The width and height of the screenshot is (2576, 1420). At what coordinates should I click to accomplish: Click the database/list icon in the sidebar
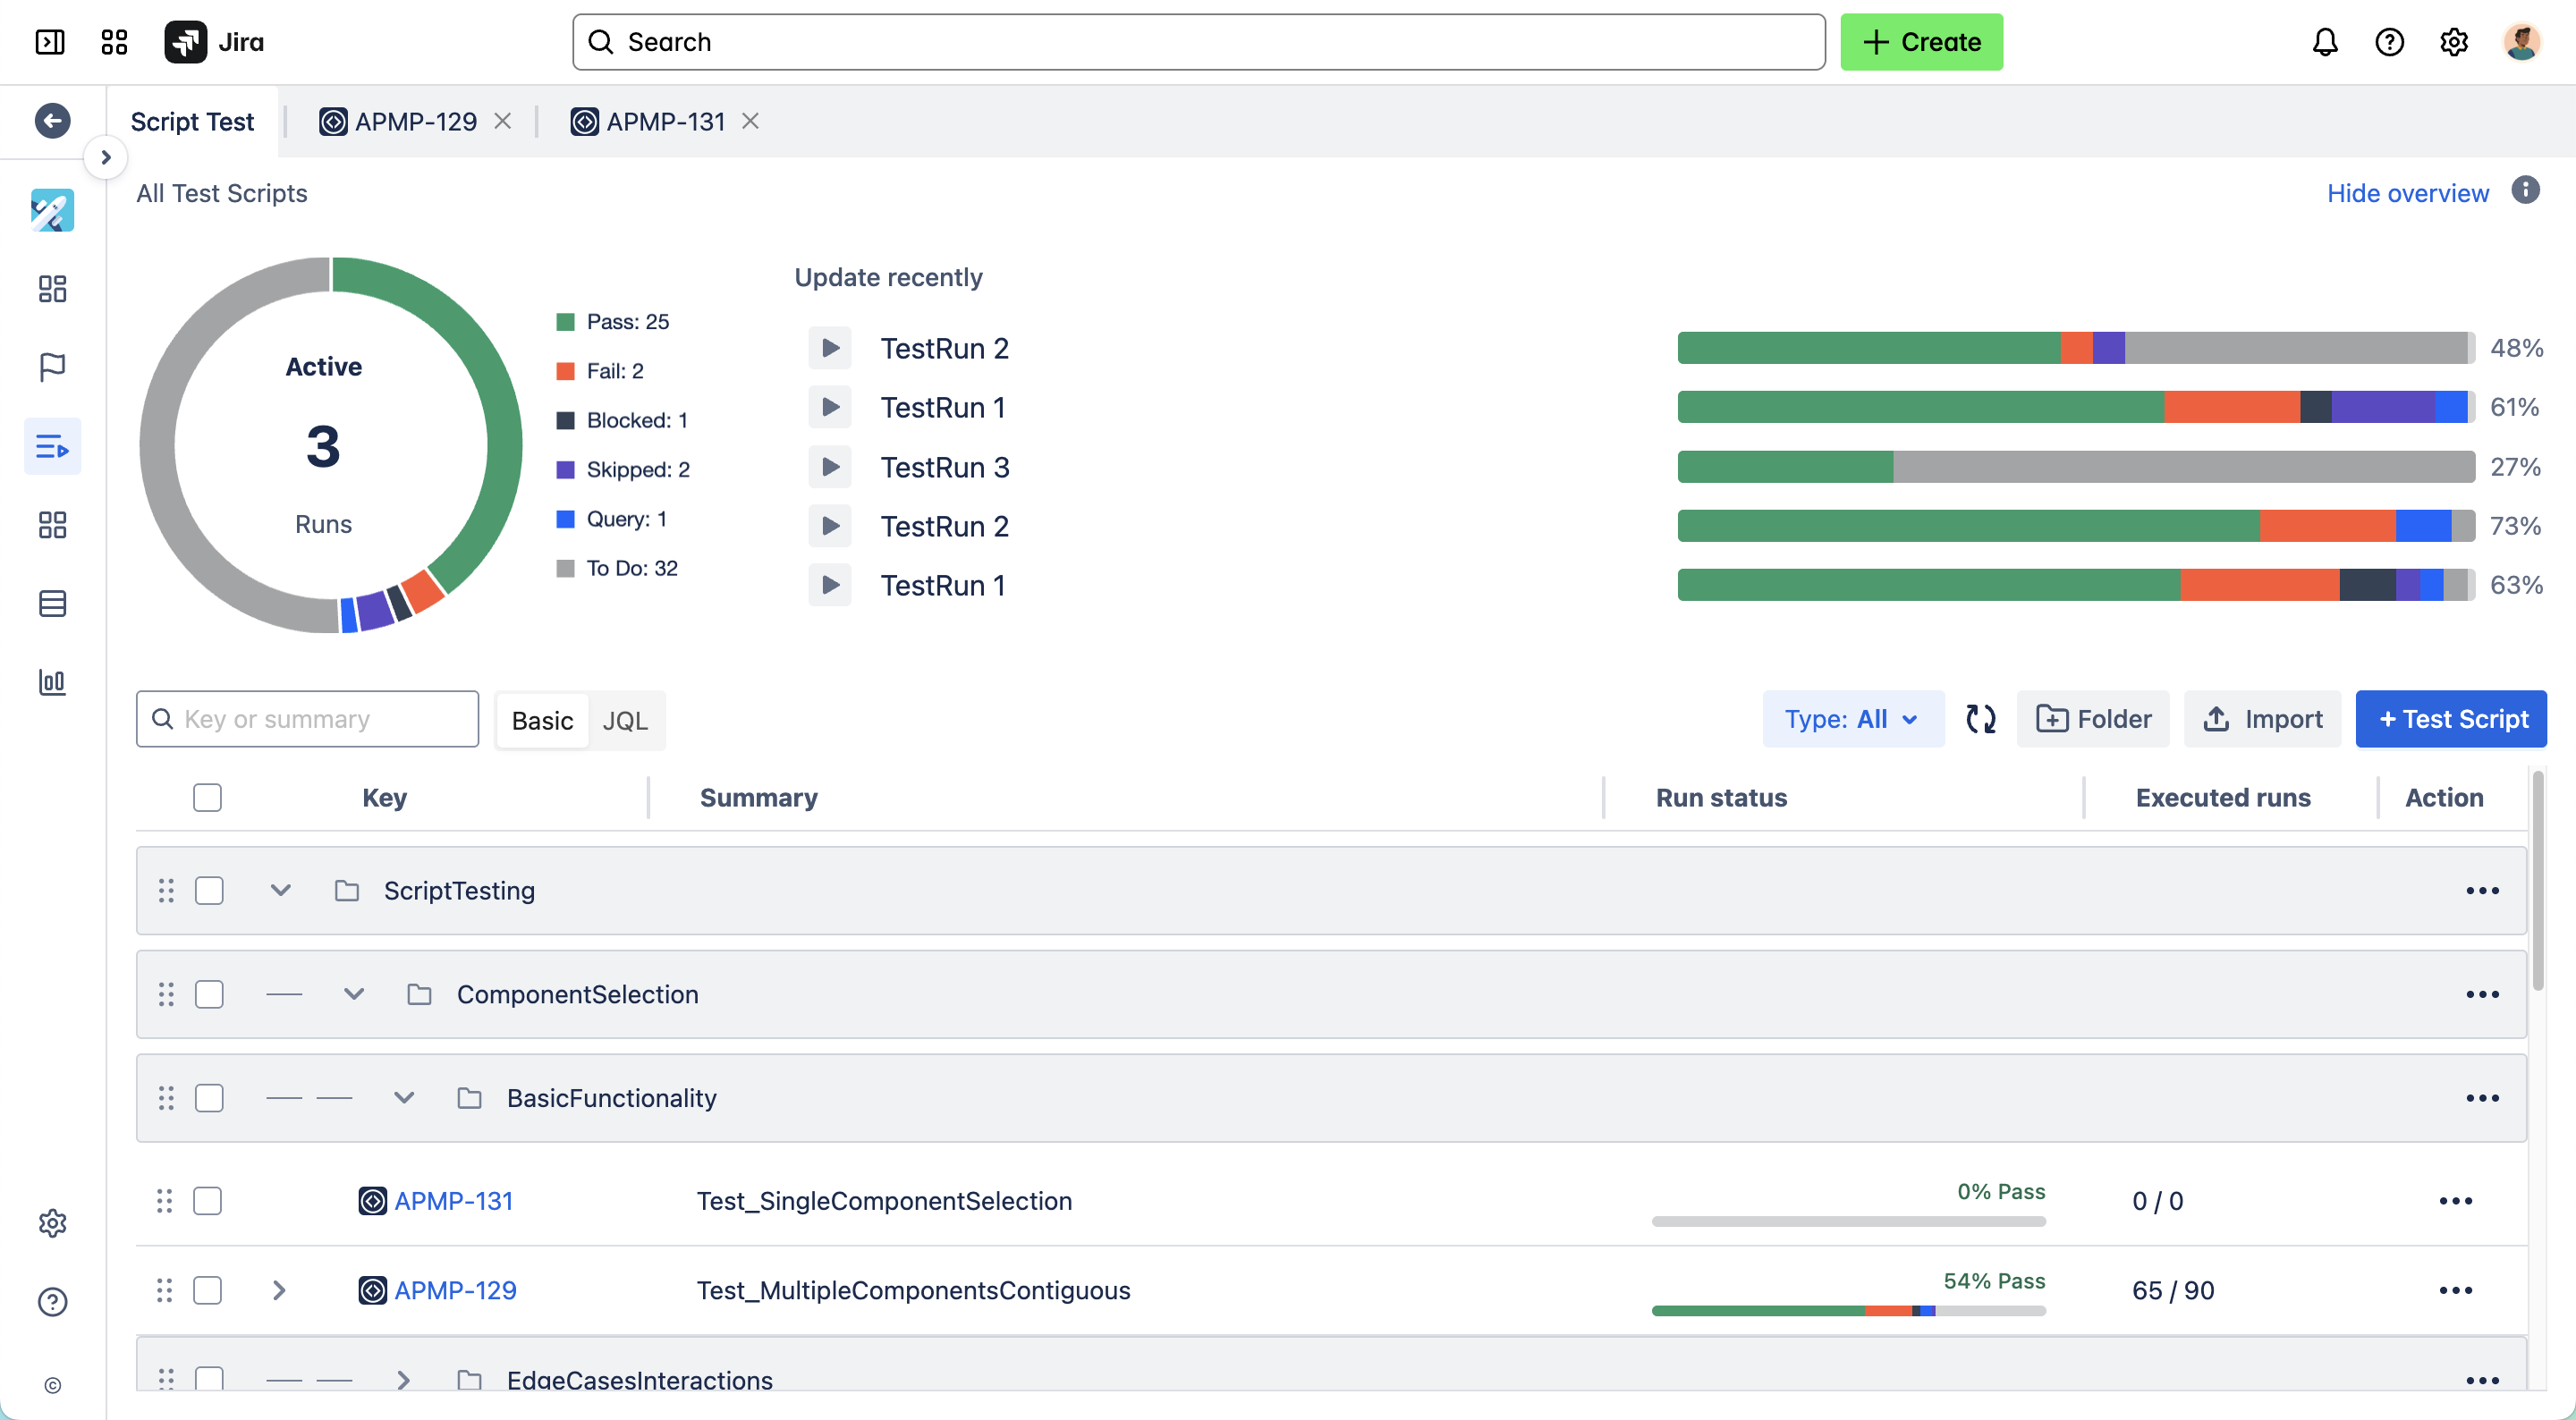[52, 603]
